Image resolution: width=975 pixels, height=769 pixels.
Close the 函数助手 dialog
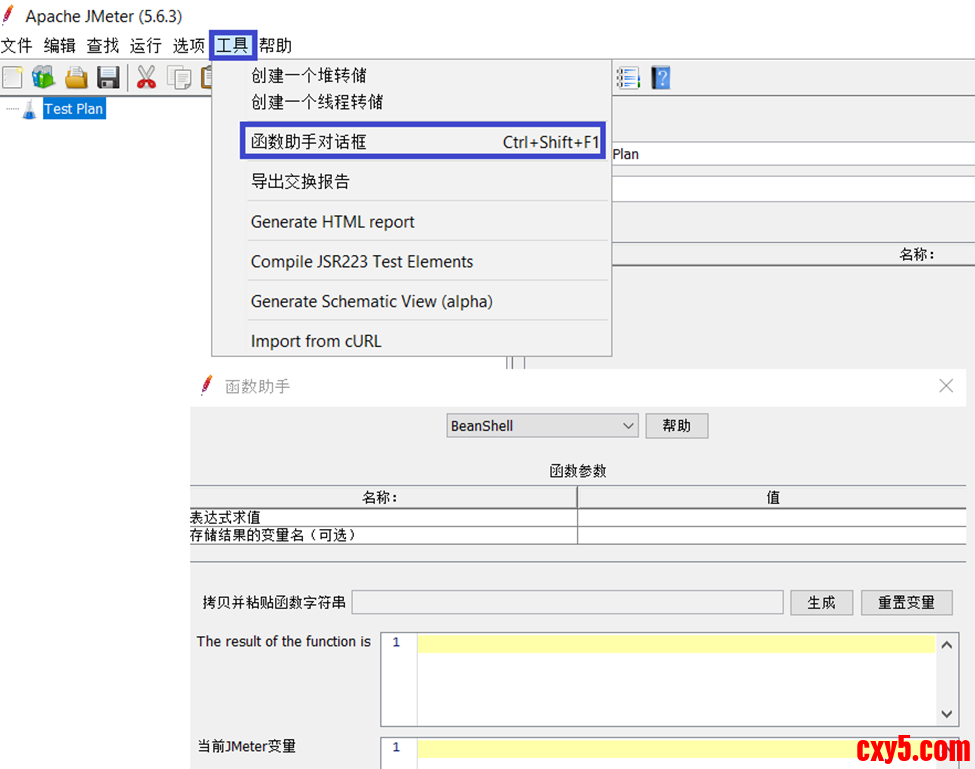click(x=946, y=386)
